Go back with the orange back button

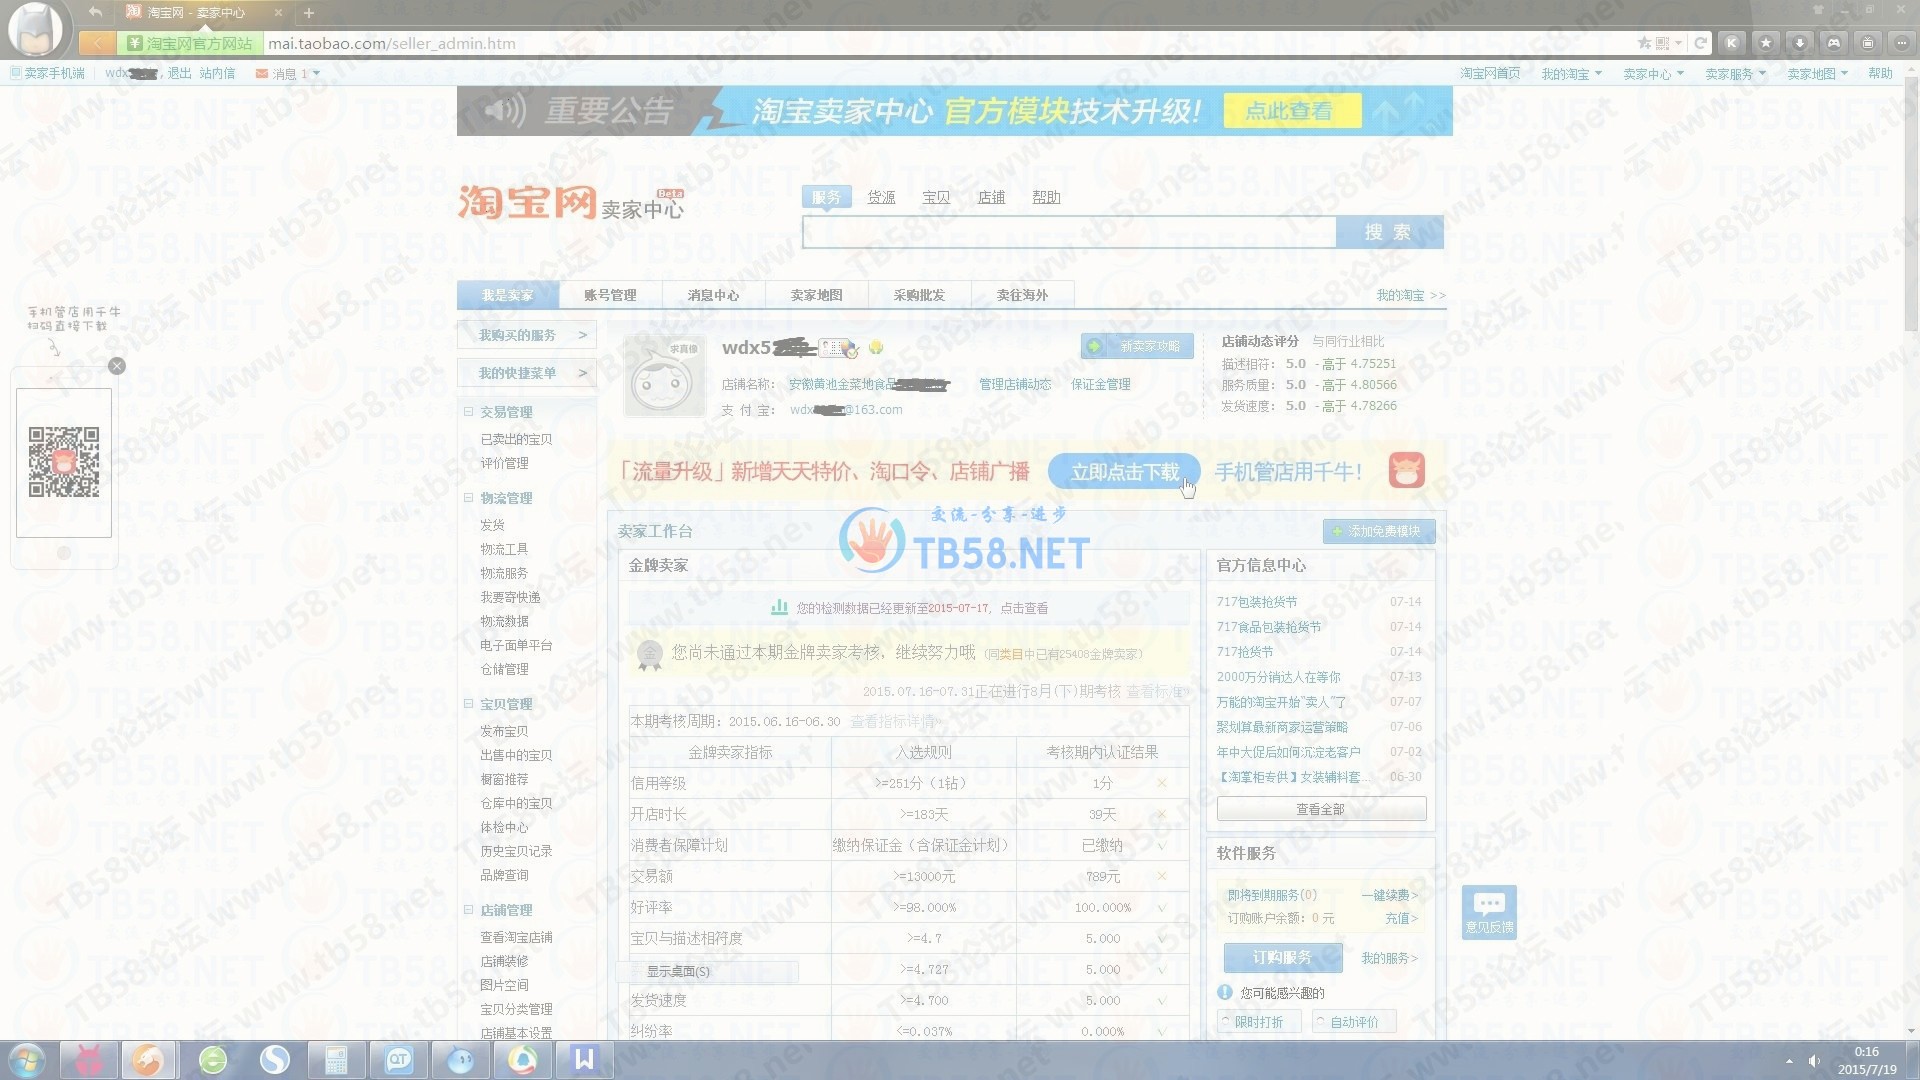pos(97,43)
